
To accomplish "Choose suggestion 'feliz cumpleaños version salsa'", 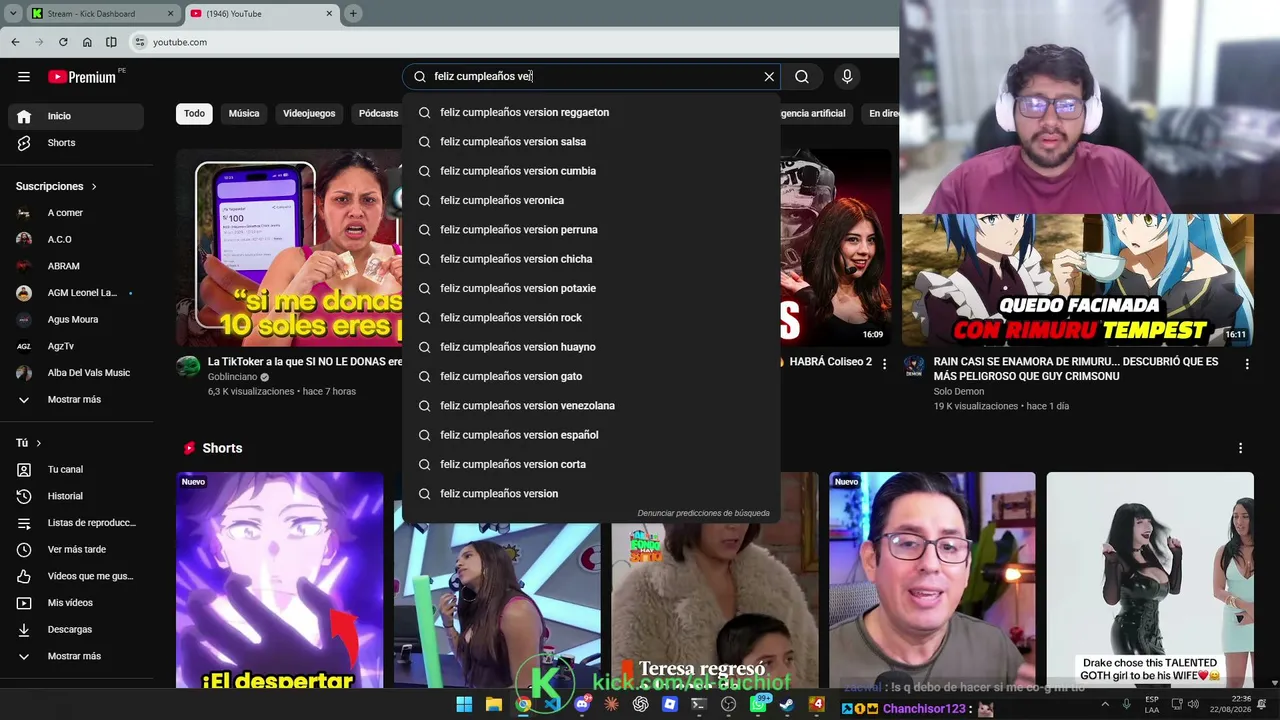I will [x=591, y=142].
